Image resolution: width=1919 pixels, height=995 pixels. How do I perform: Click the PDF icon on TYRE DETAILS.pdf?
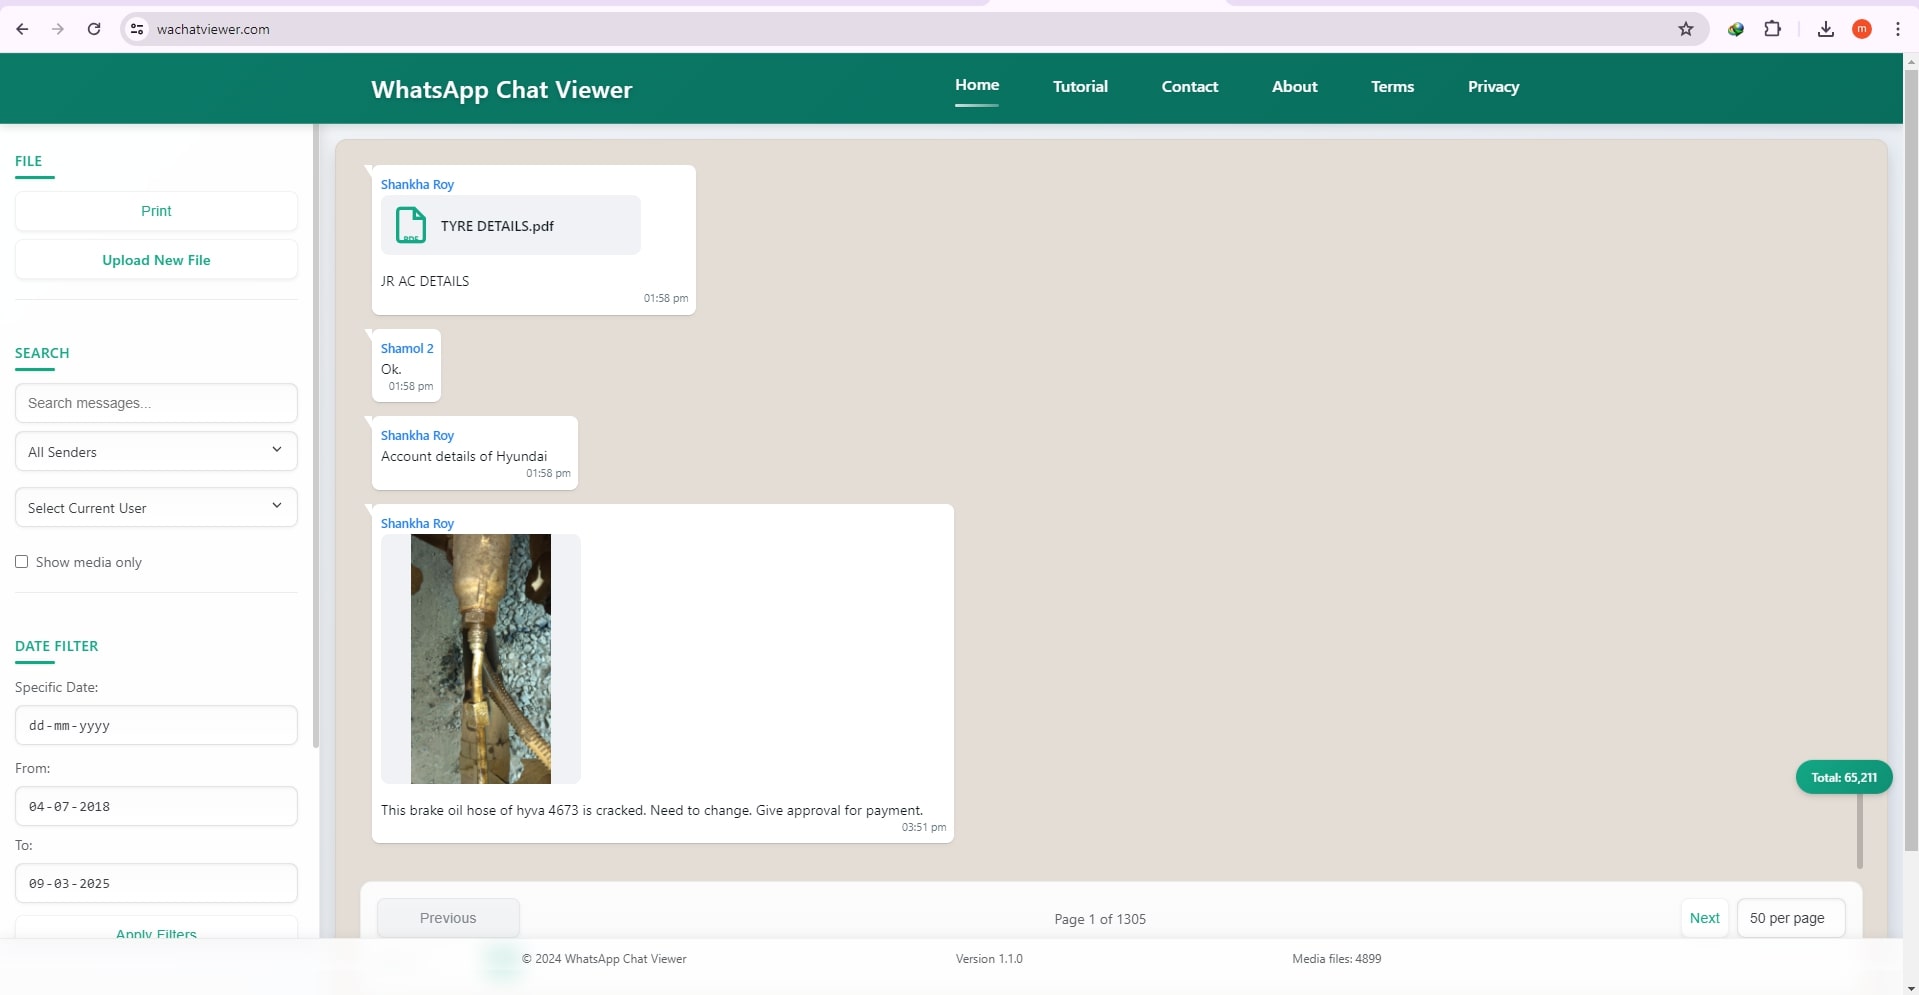(411, 225)
